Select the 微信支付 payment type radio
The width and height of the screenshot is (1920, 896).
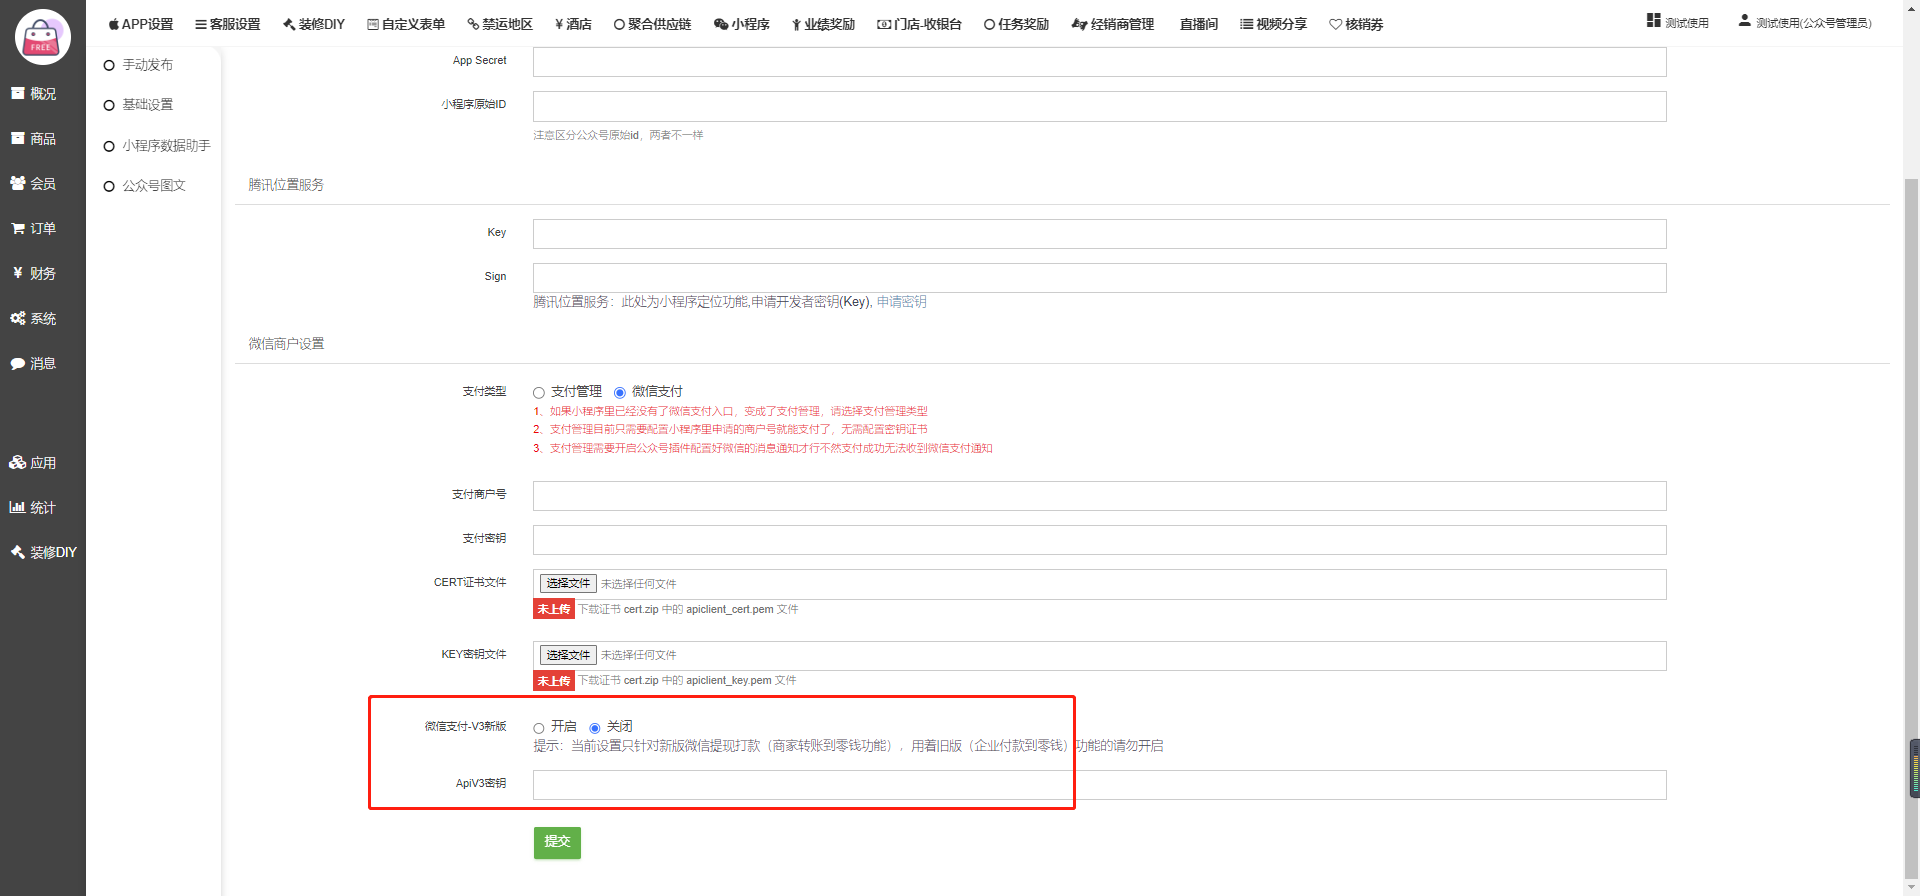click(x=620, y=393)
